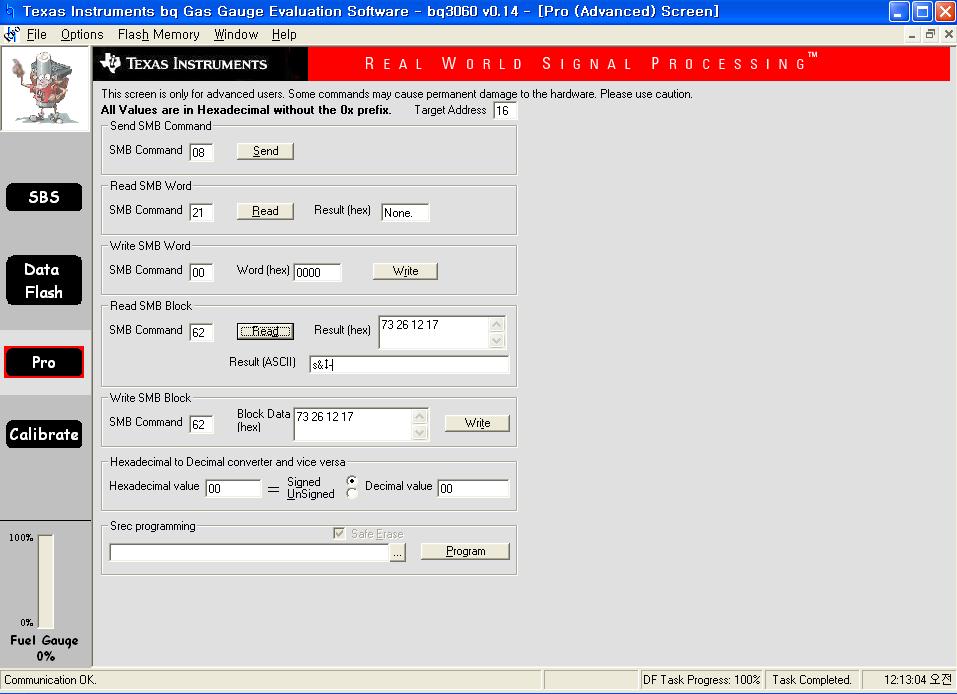Viewport: 957px width, 694px height.
Task: Click the title bar application icon
Action: point(9,10)
